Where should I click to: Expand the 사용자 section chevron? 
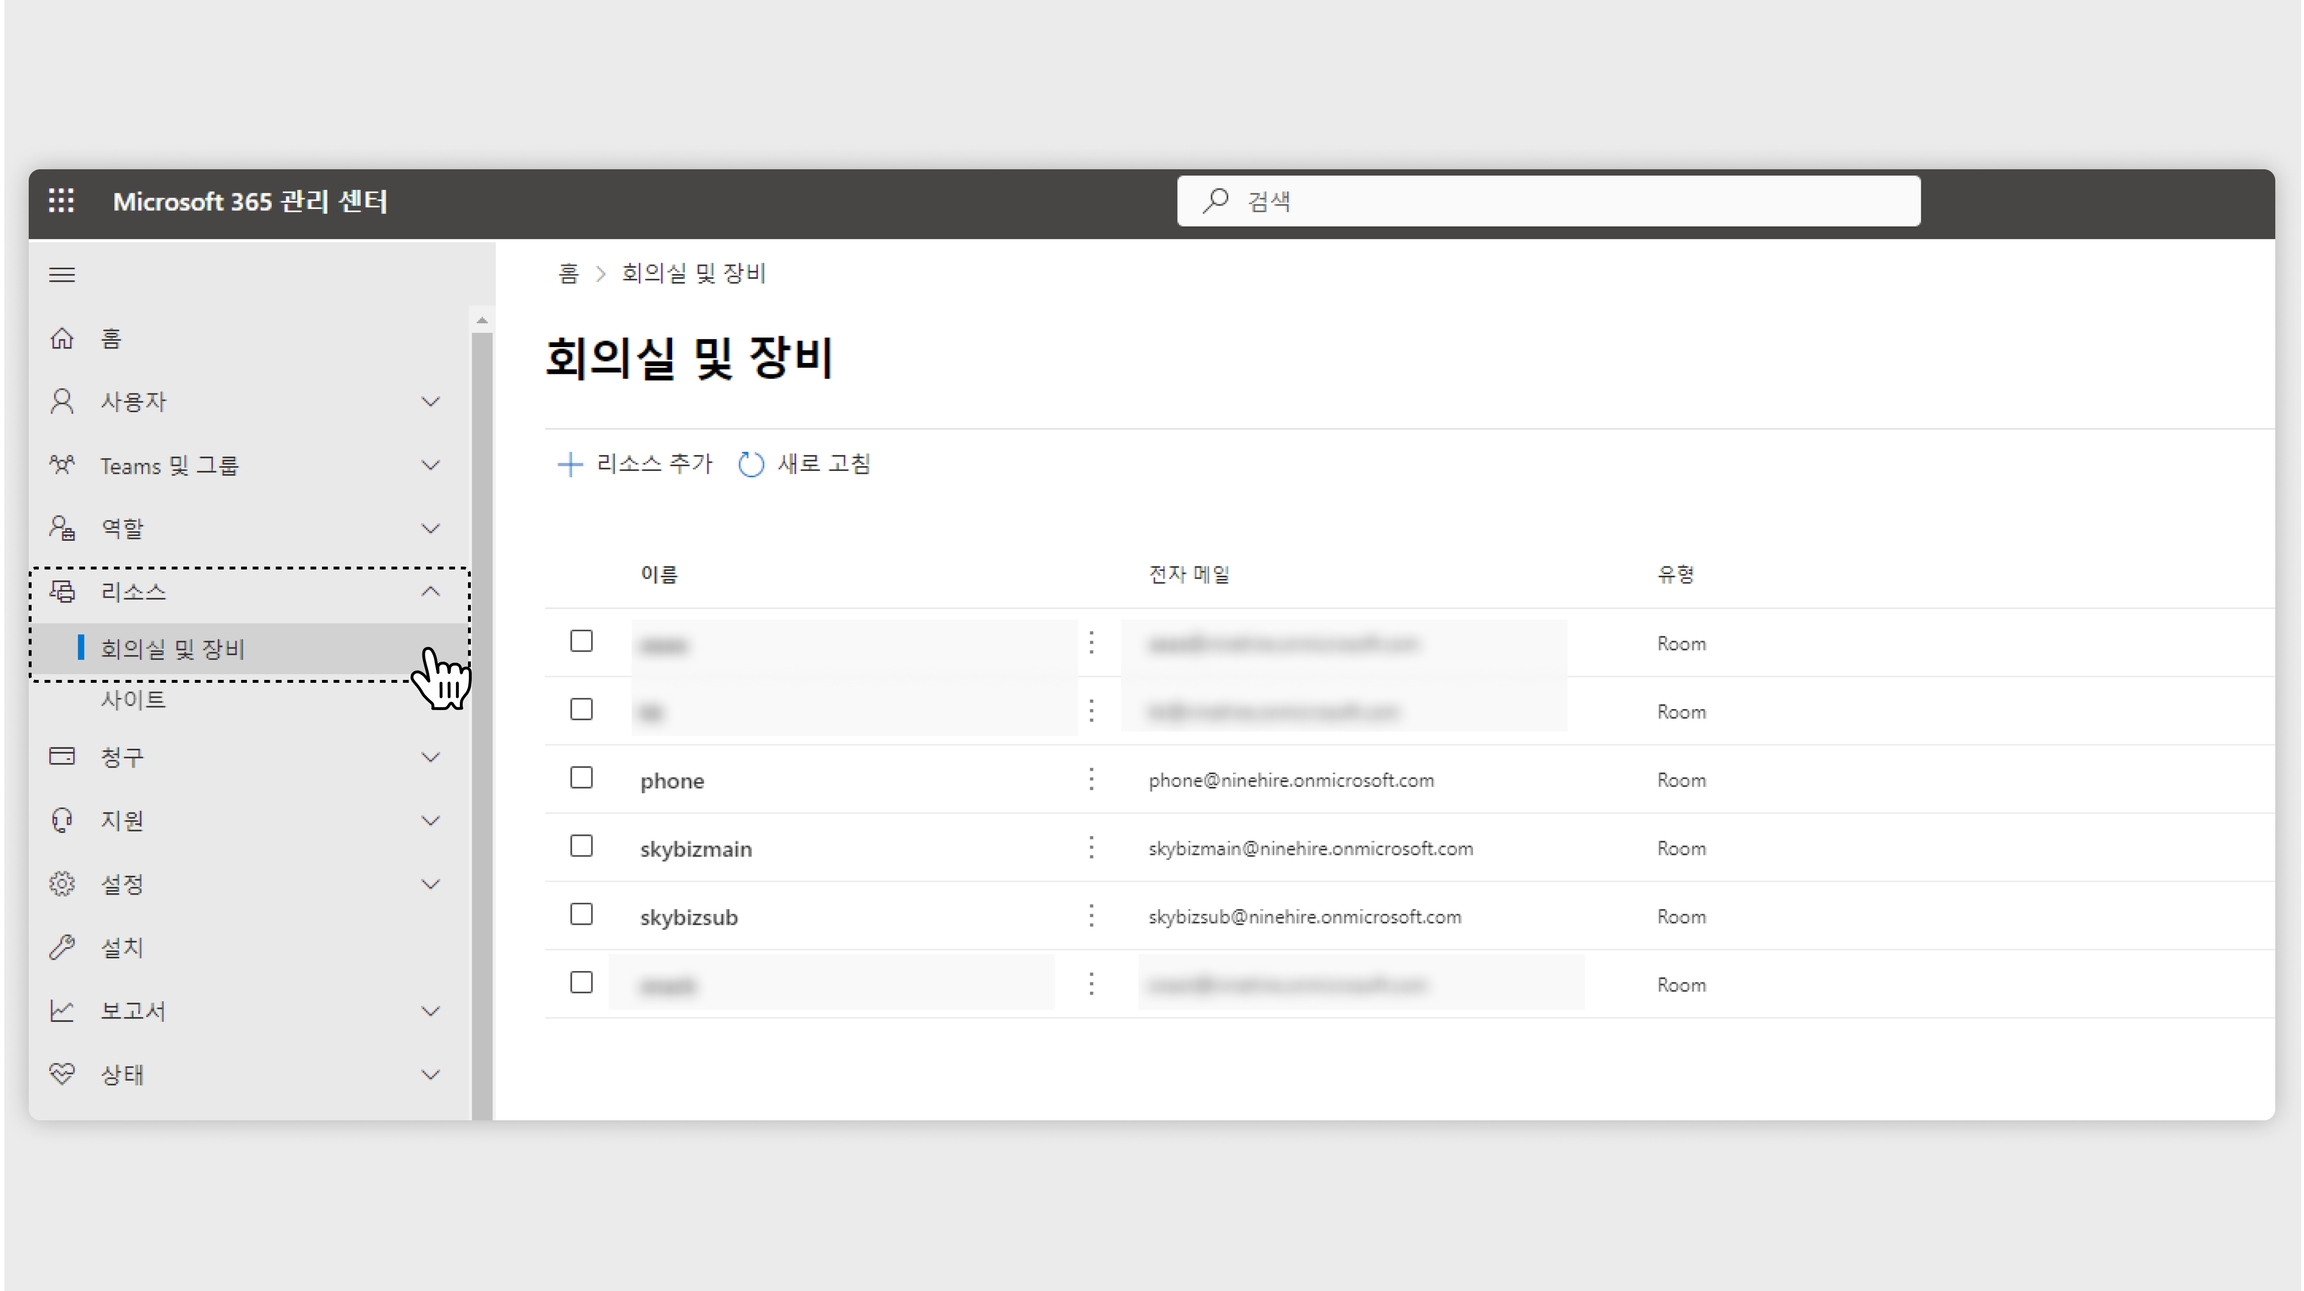pos(430,402)
